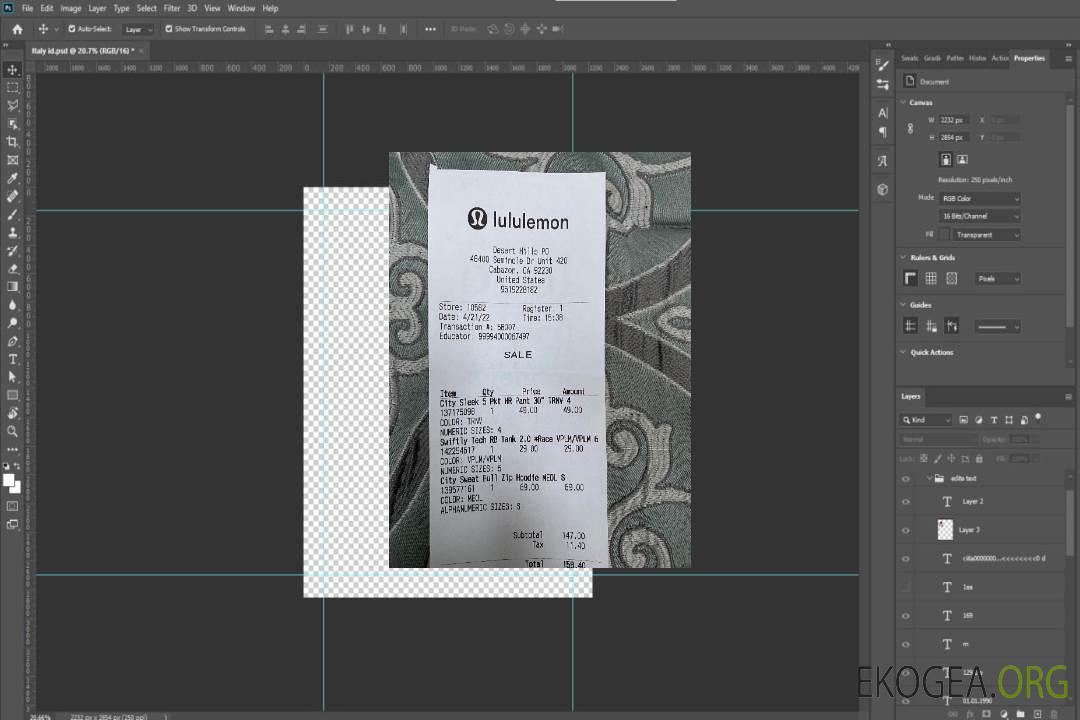Viewport: 1080px width, 720px height.
Task: Open the Properties panel menu
Action: [1068, 59]
